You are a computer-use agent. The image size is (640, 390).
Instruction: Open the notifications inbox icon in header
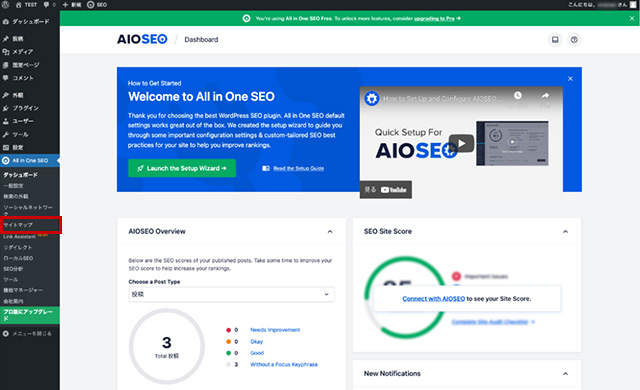555,40
